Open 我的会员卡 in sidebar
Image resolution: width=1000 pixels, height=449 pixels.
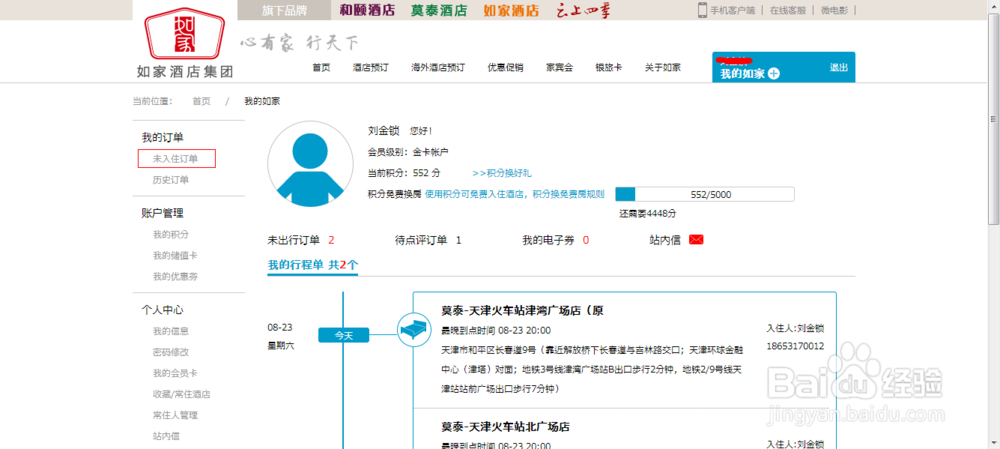(x=175, y=373)
